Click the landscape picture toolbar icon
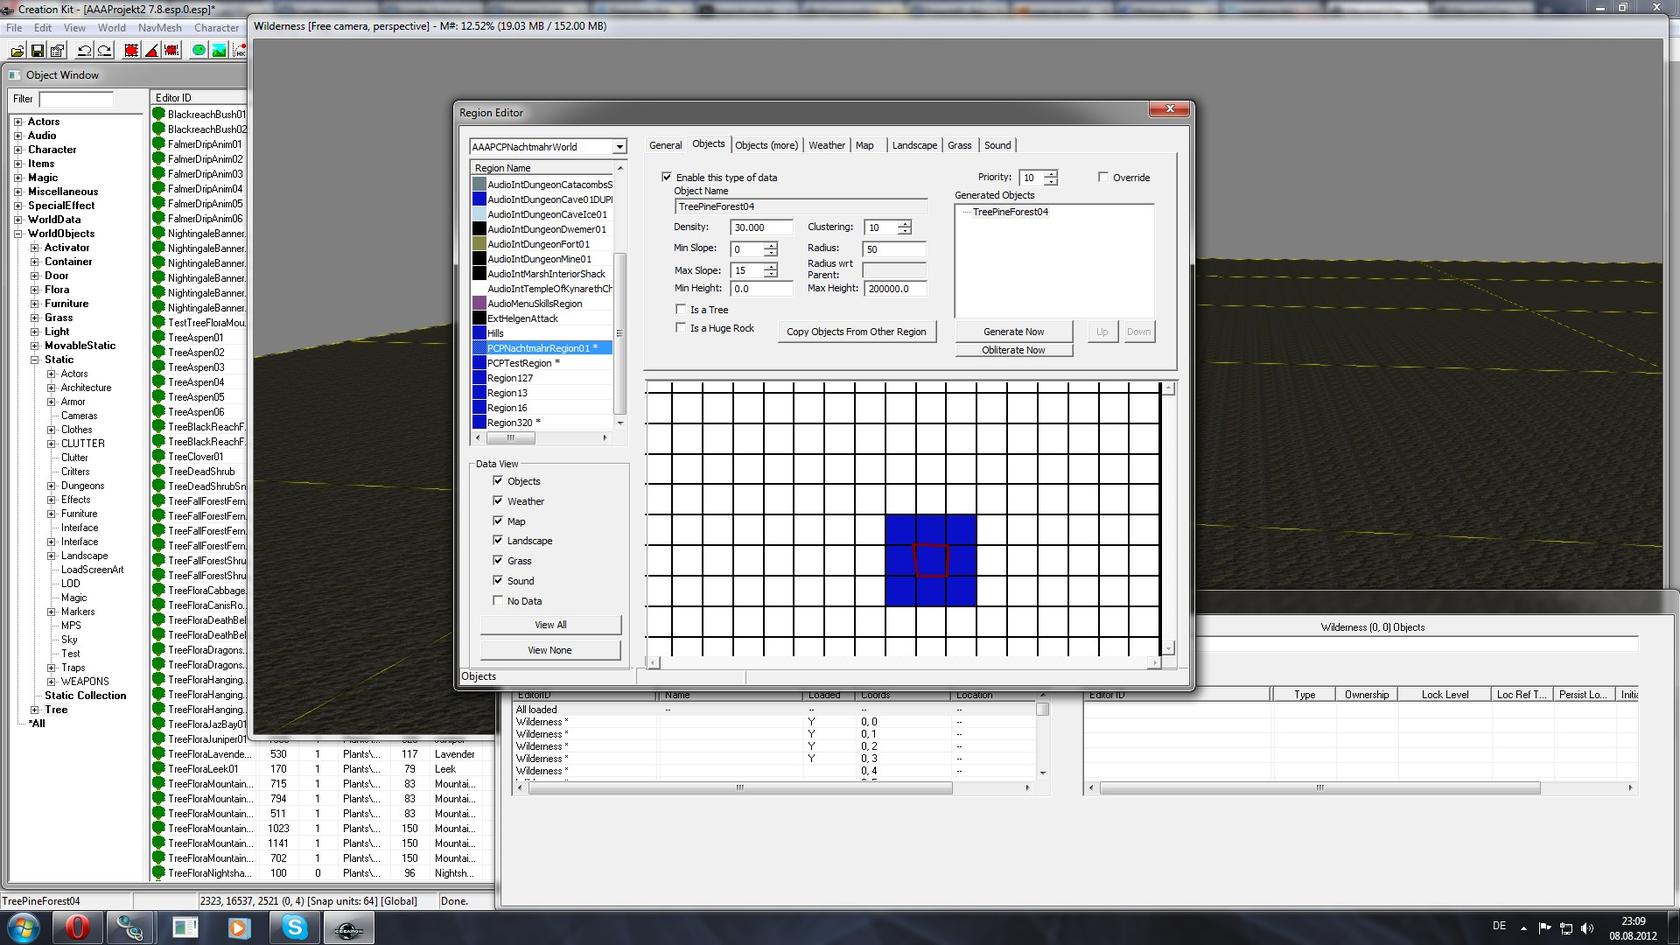The image size is (1680, 945). 219,50
